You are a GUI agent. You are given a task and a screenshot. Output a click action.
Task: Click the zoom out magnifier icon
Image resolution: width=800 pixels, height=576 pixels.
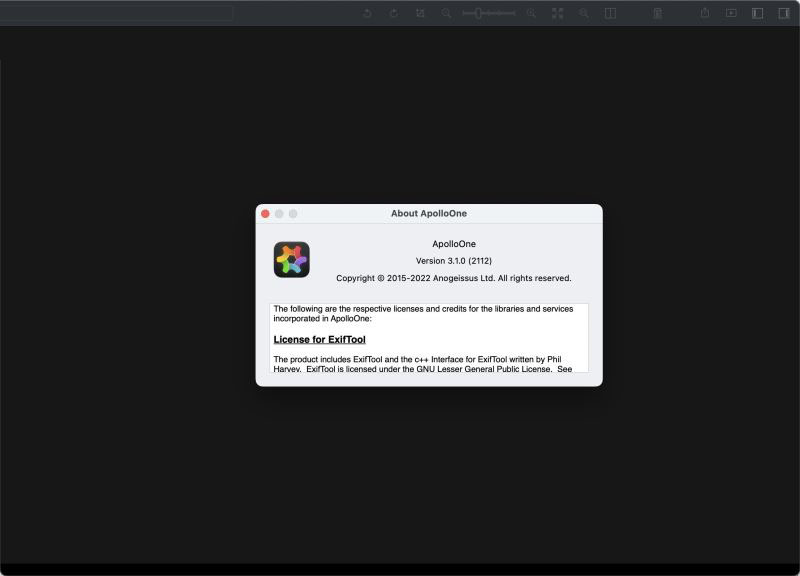[x=446, y=13]
